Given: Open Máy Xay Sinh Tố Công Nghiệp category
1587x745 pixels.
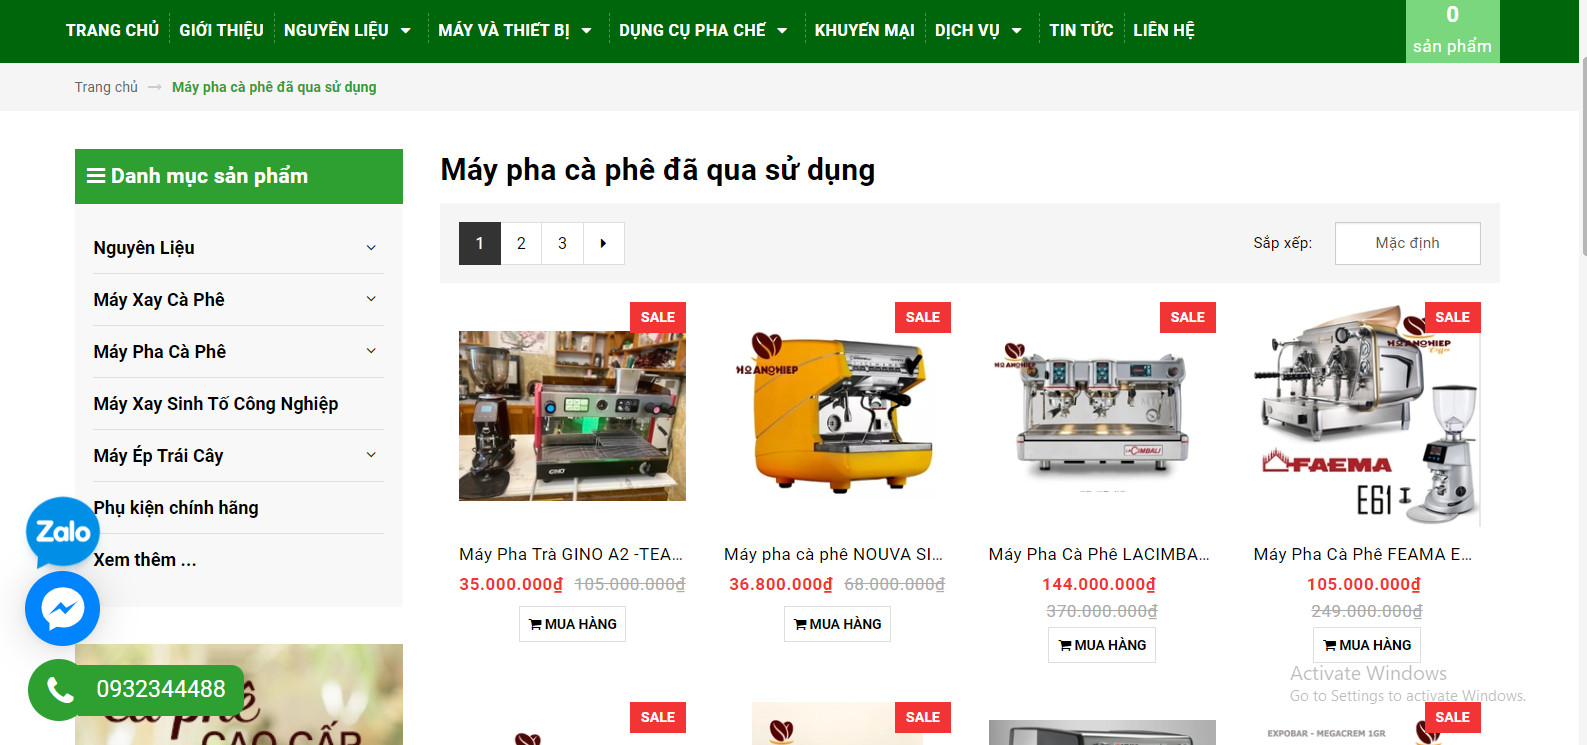Looking at the screenshot, I should click(216, 404).
